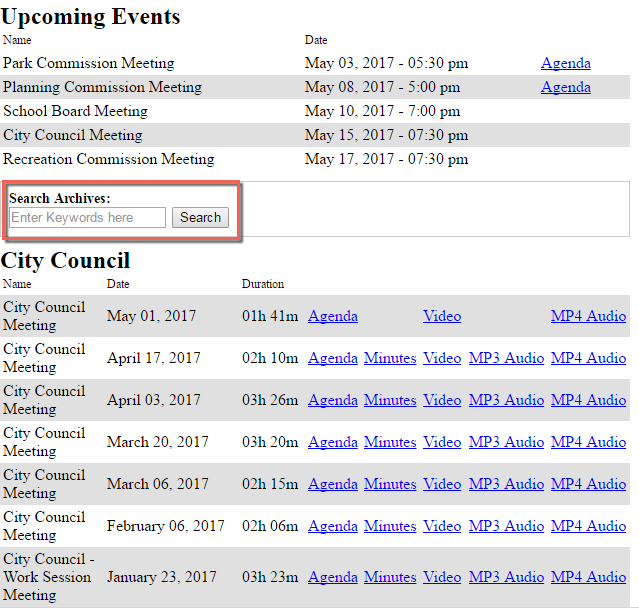Watch Video of April 03, 2017 meeting
639x608 pixels.
pyautogui.click(x=442, y=400)
